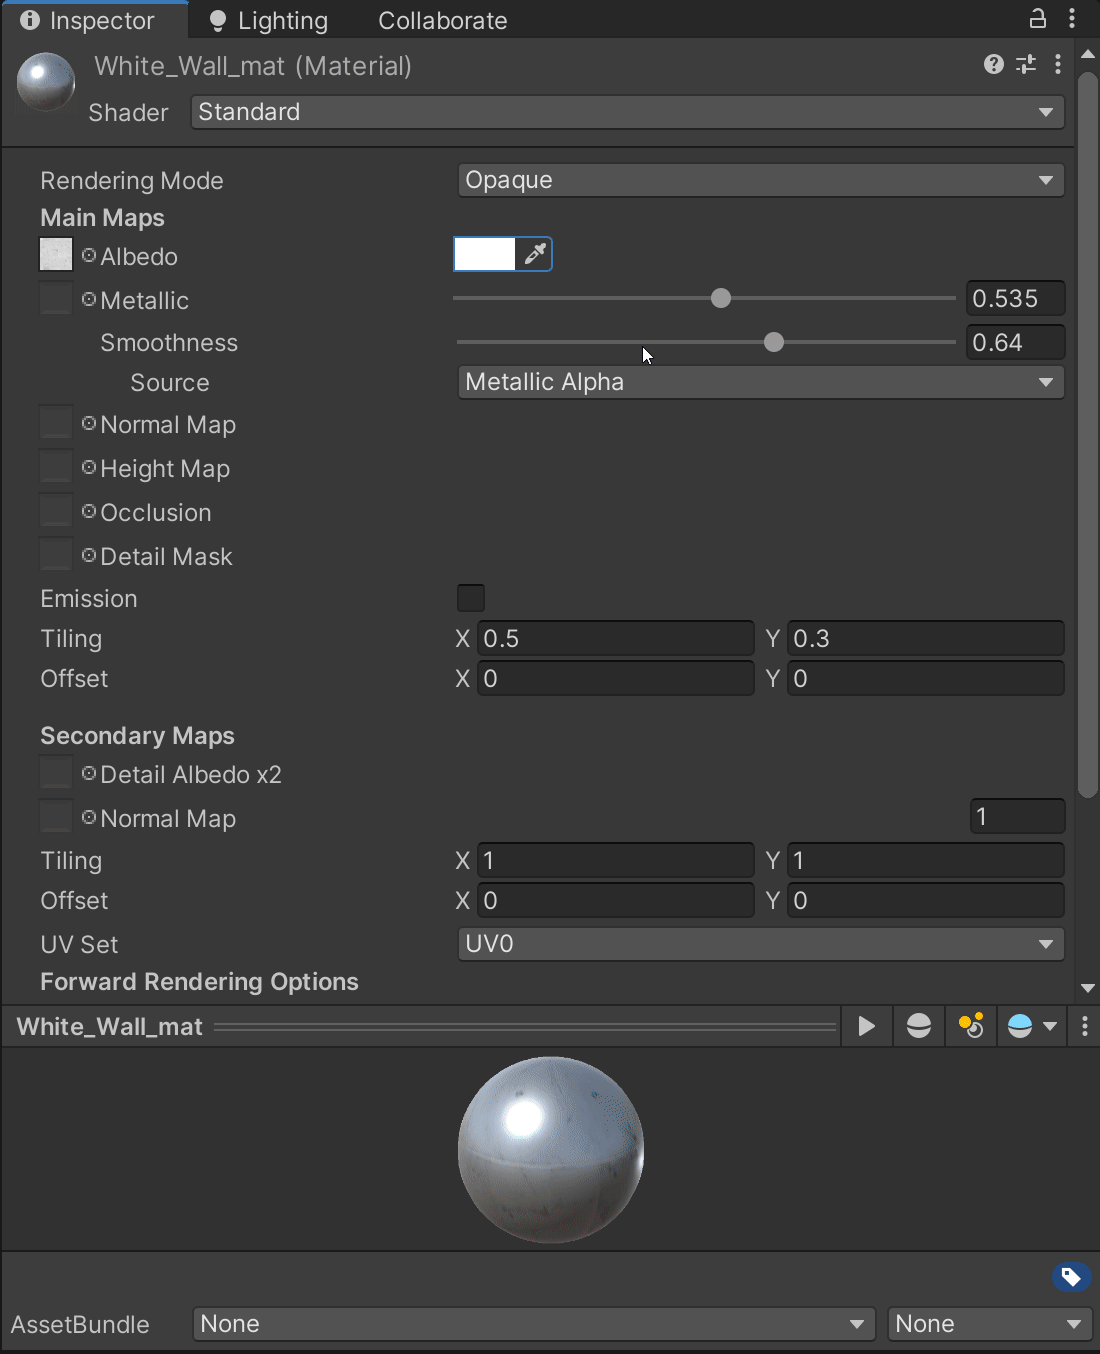
Task: Expand the preview environment dropdown arrow
Action: pyautogui.click(x=1050, y=1026)
